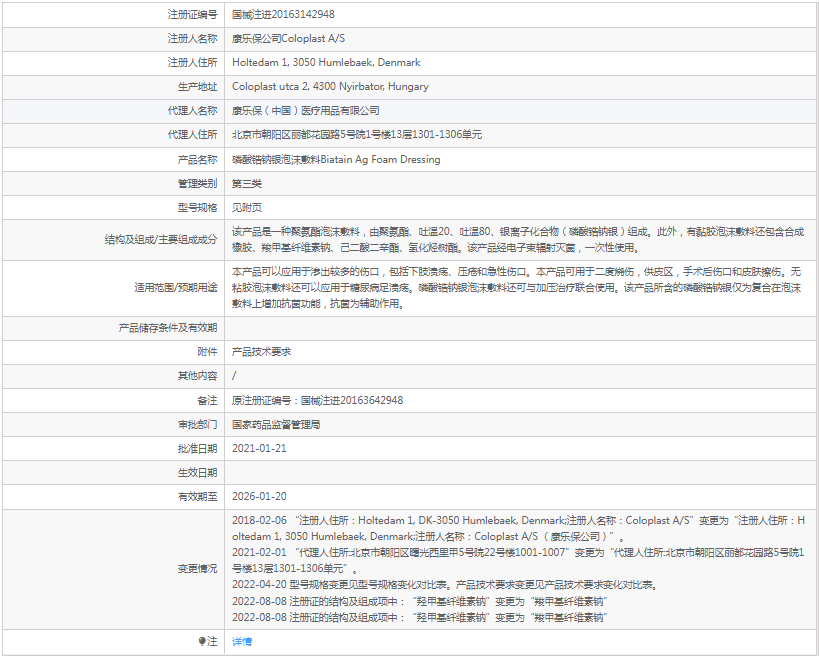Open the 详情 link in the 注 row
This screenshot has width=819, height=659.
pyautogui.click(x=242, y=642)
